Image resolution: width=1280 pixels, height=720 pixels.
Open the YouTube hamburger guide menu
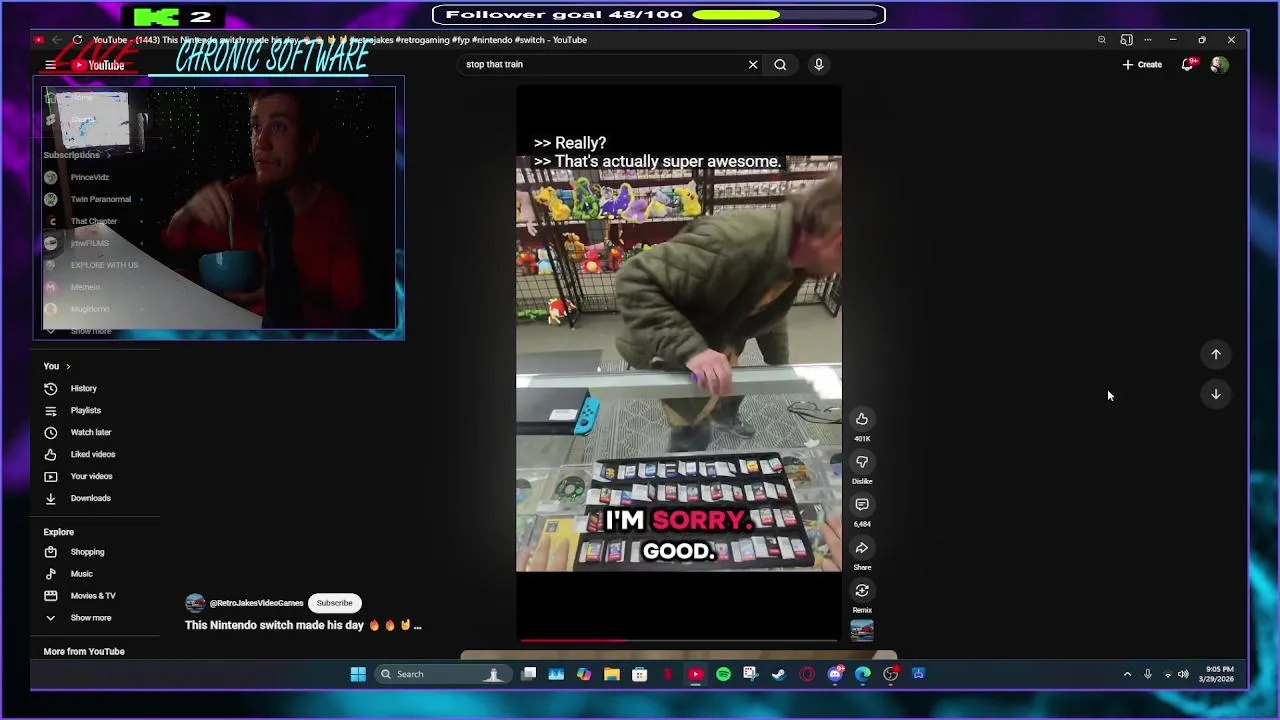[50, 65]
